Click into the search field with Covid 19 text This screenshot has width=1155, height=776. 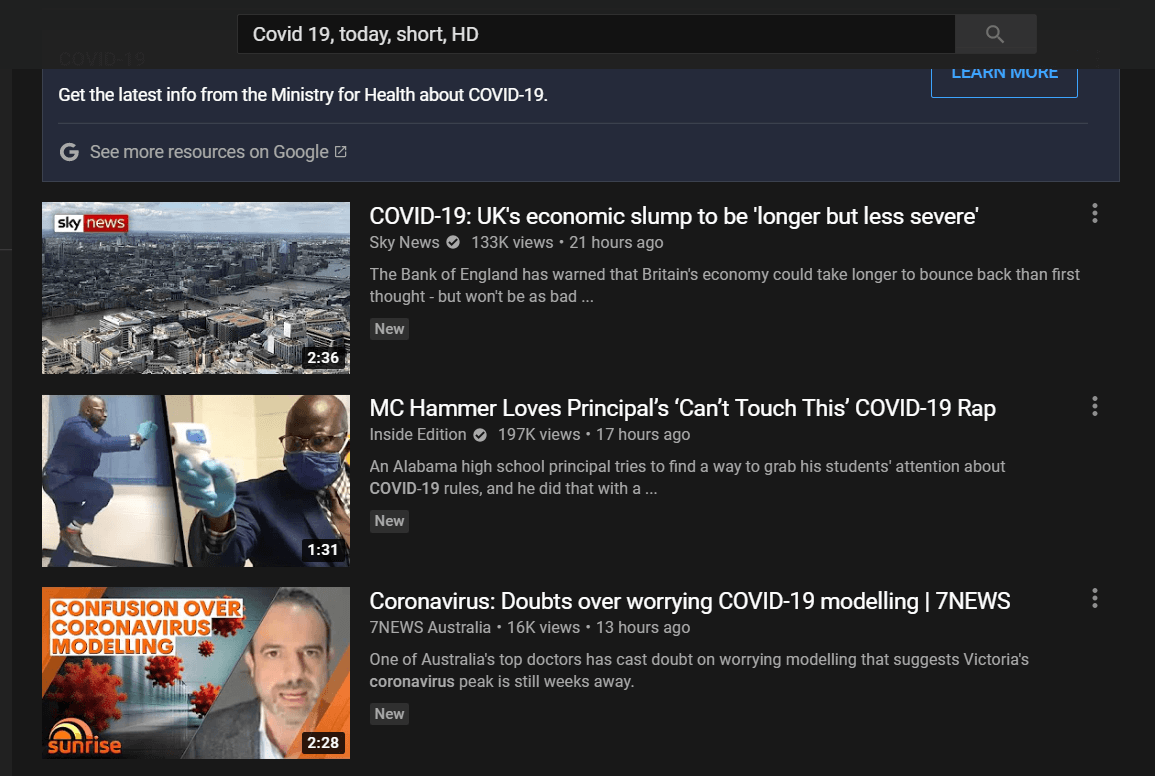[596, 34]
